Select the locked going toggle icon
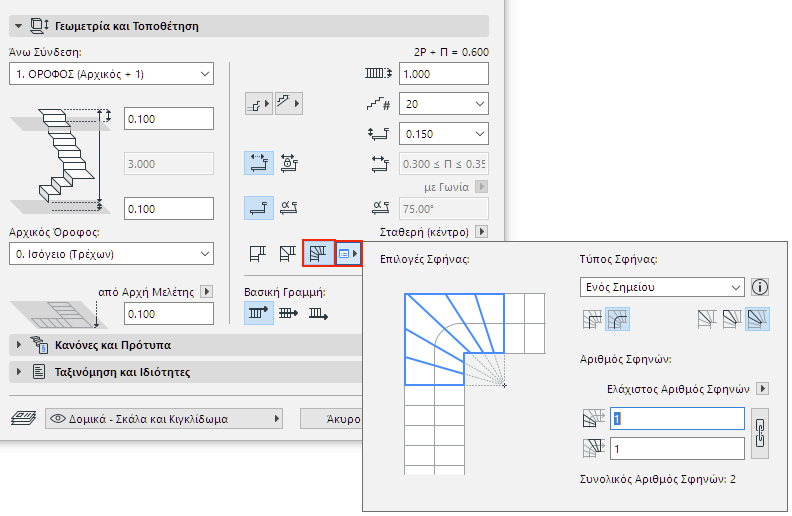Viewport: 792px width, 516px height. (289, 163)
